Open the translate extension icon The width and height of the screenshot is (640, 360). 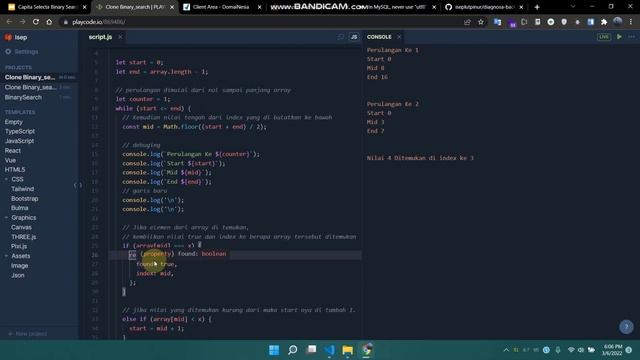point(497,22)
